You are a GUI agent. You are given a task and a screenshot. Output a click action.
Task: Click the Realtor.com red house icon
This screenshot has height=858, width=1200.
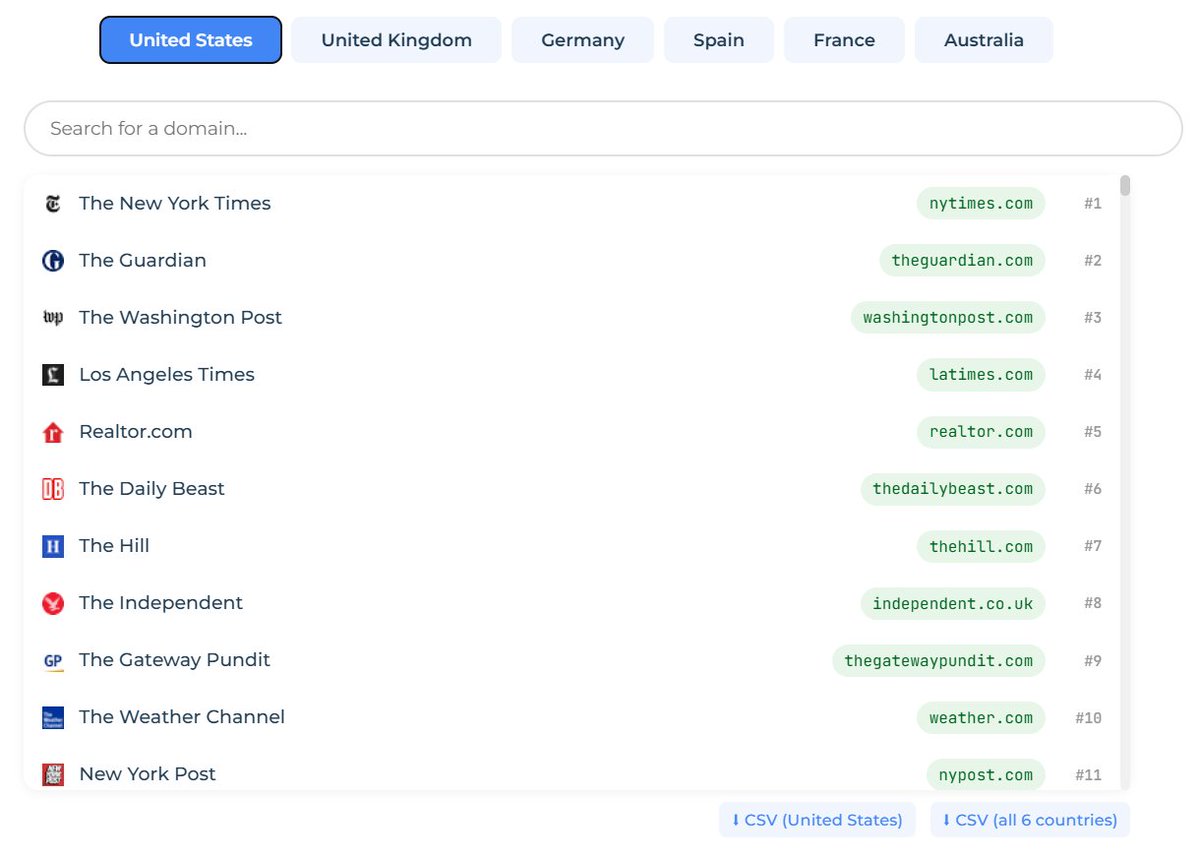click(x=53, y=432)
